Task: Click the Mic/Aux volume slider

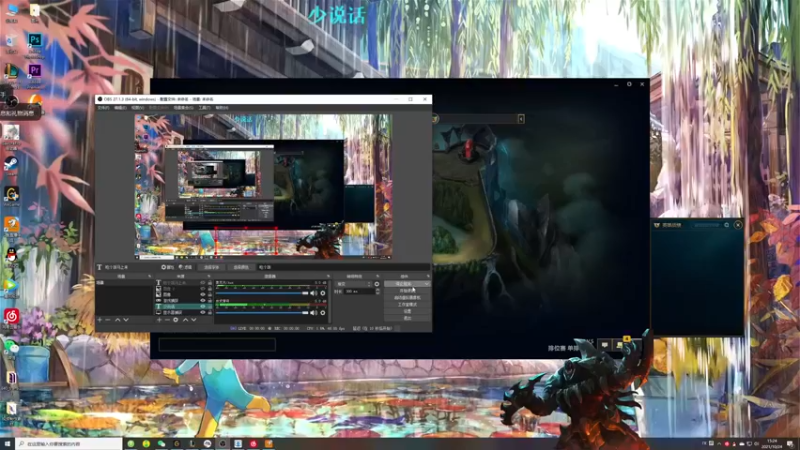Action: [x=262, y=293]
